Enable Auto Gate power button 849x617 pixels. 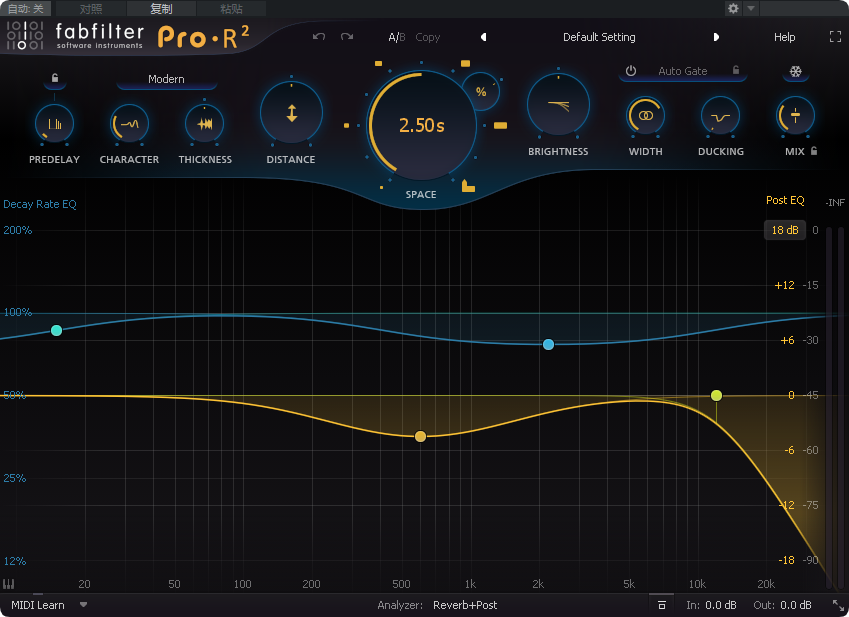[631, 71]
